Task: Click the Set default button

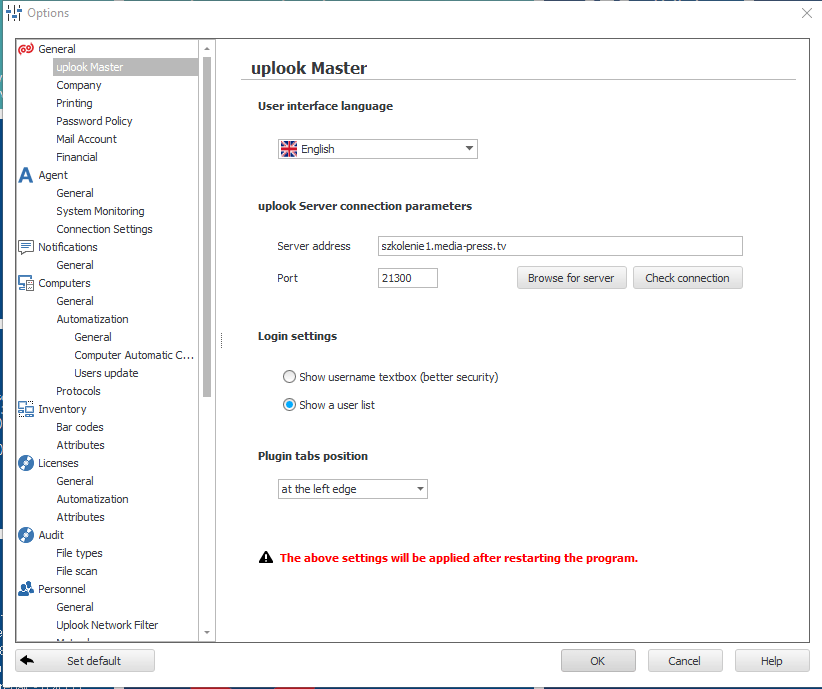Action: pyautogui.click(x=85, y=661)
